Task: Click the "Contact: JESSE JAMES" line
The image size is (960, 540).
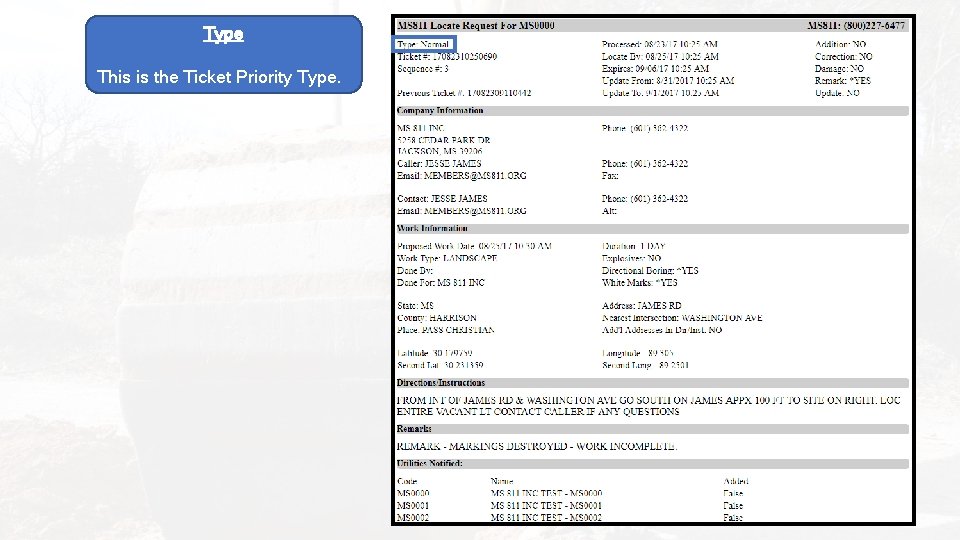Action: (x=442, y=199)
